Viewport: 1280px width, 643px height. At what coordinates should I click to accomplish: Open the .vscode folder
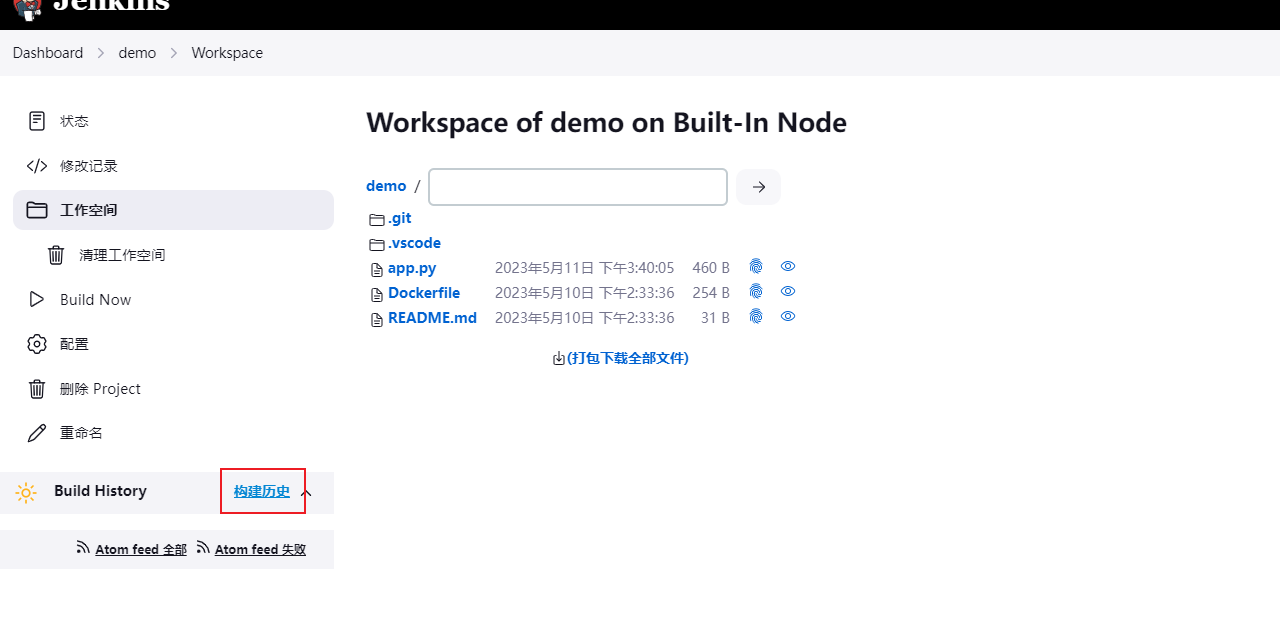(x=414, y=243)
